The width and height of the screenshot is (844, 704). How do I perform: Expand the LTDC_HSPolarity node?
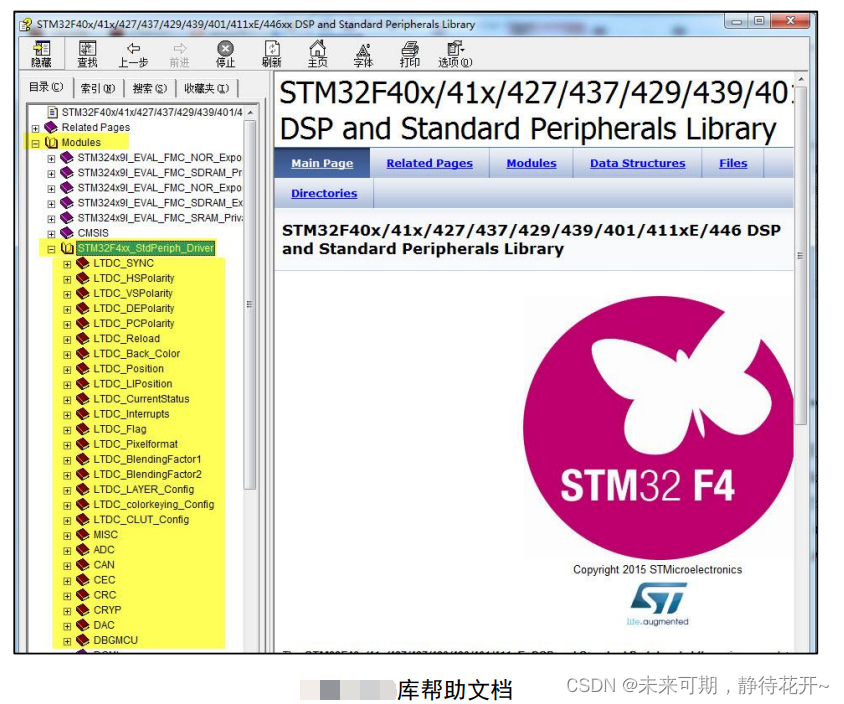[67, 279]
